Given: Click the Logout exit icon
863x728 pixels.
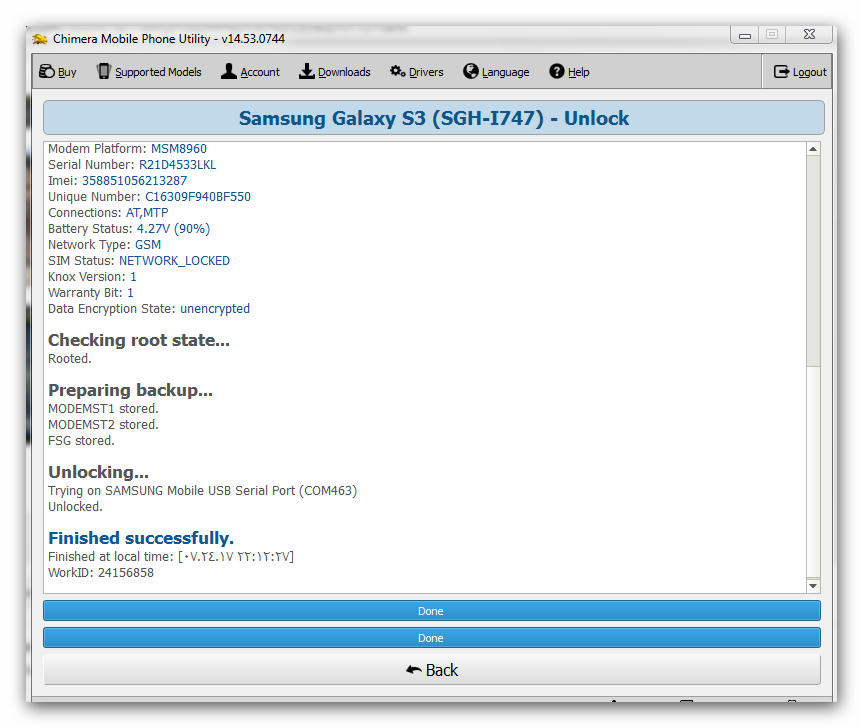Looking at the screenshot, I should click(782, 72).
